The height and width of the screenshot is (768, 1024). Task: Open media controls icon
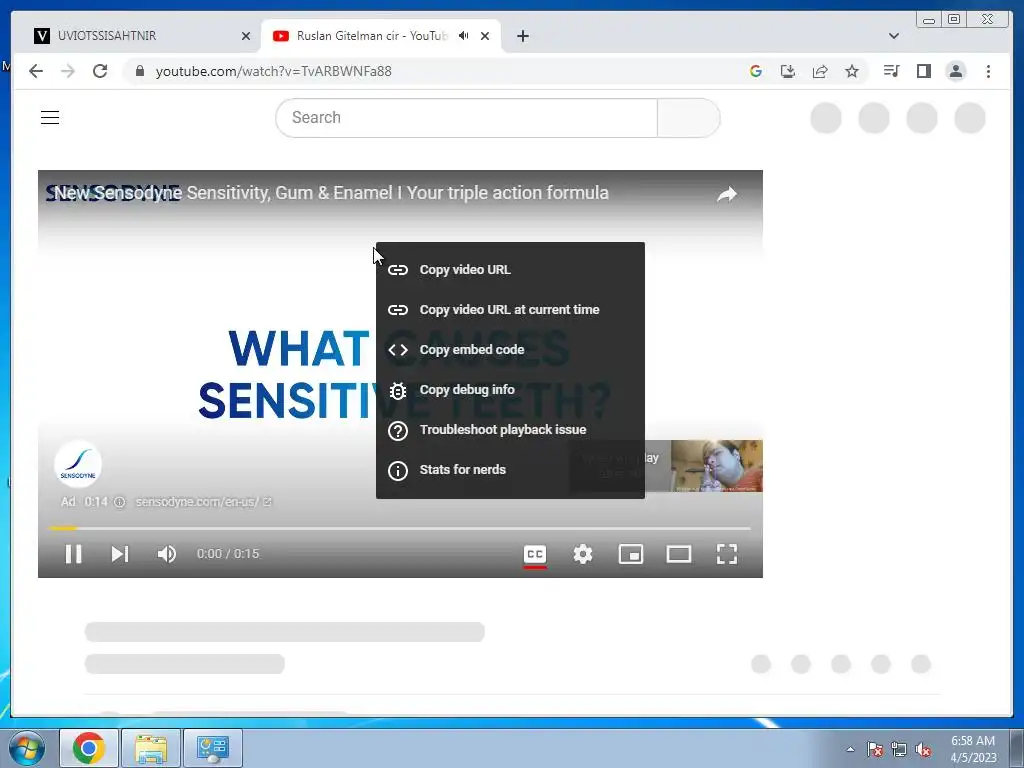pyautogui.click(x=891, y=71)
